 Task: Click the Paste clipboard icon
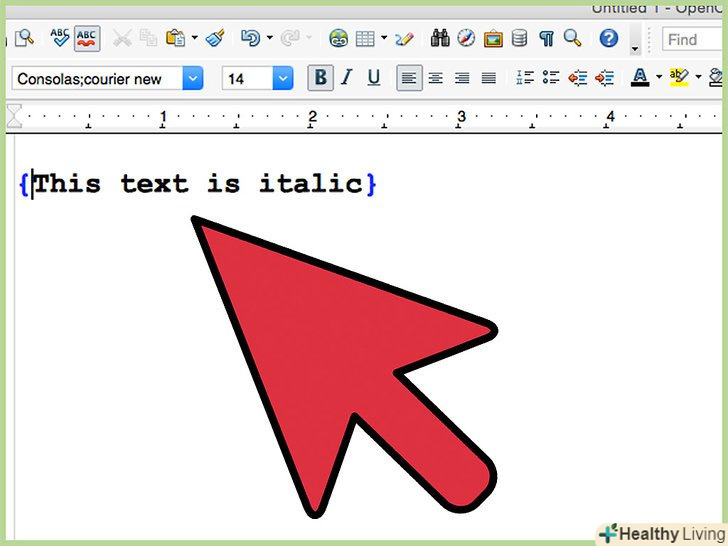click(x=175, y=39)
